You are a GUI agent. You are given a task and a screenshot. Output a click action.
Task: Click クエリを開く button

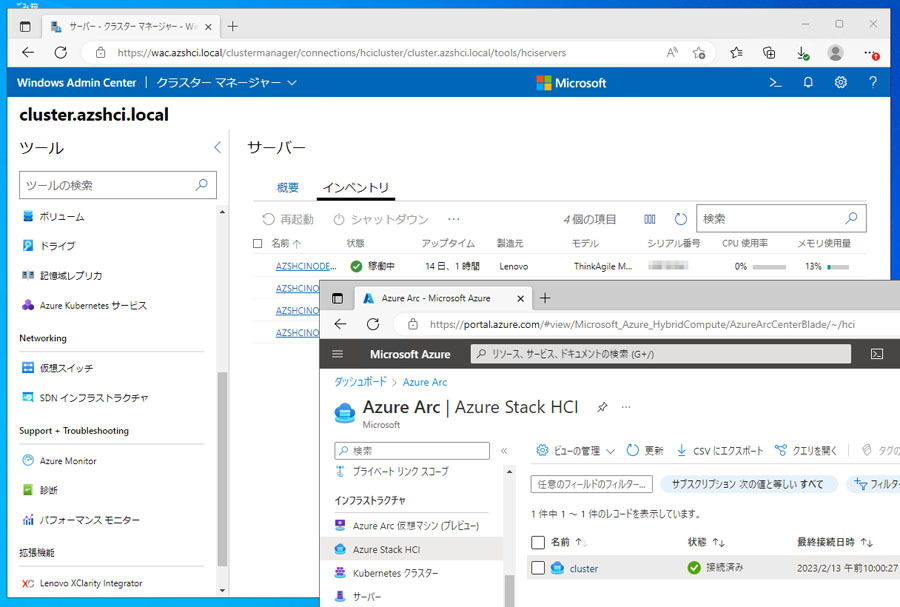[x=805, y=450]
